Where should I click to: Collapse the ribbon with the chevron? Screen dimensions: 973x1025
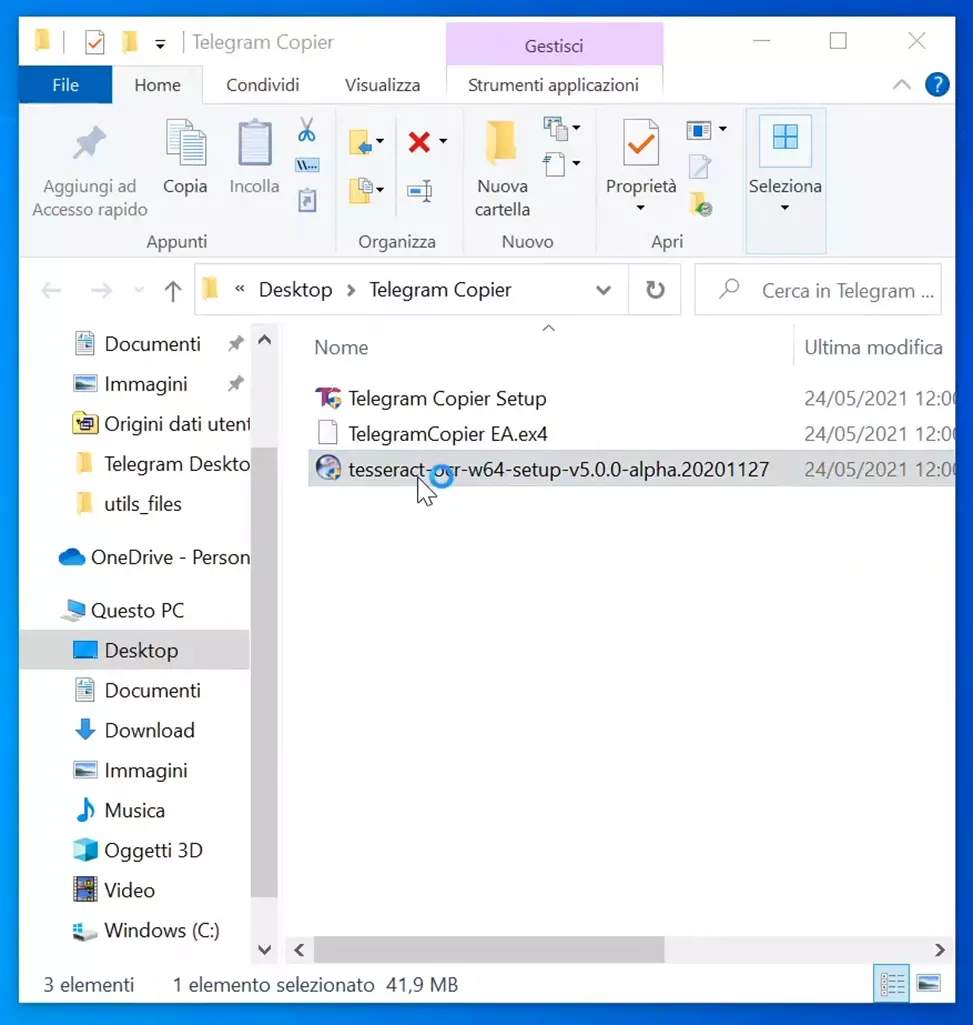[902, 84]
